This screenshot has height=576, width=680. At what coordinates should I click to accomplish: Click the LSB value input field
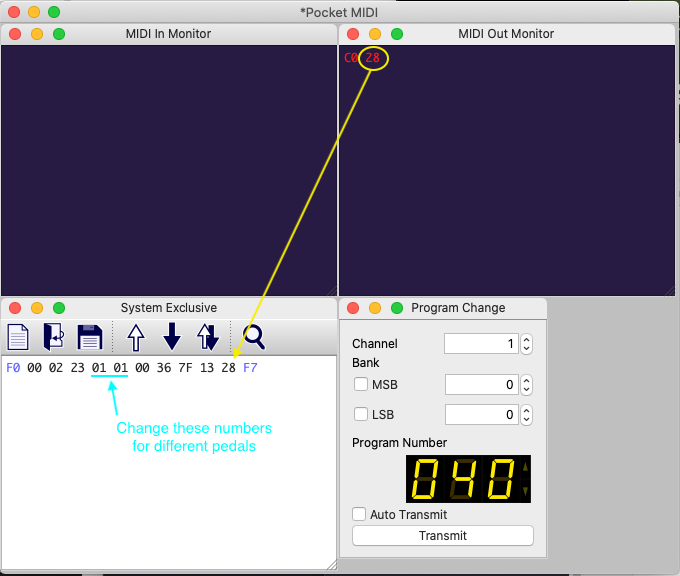coord(481,415)
